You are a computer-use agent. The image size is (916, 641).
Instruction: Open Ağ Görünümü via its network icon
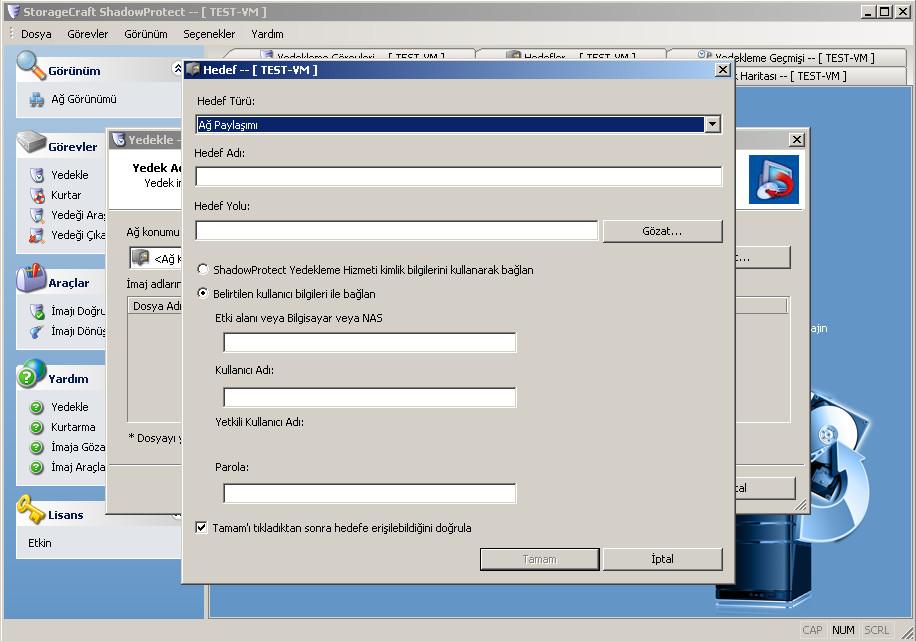pos(37,100)
